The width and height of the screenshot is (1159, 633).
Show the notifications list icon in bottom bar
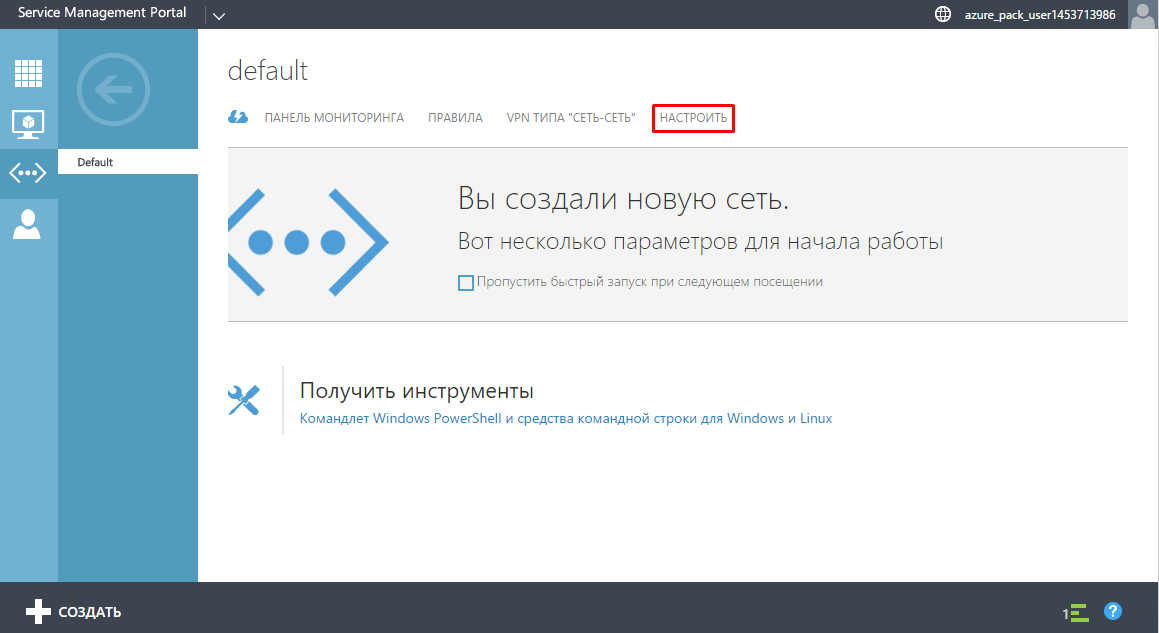[1076, 612]
